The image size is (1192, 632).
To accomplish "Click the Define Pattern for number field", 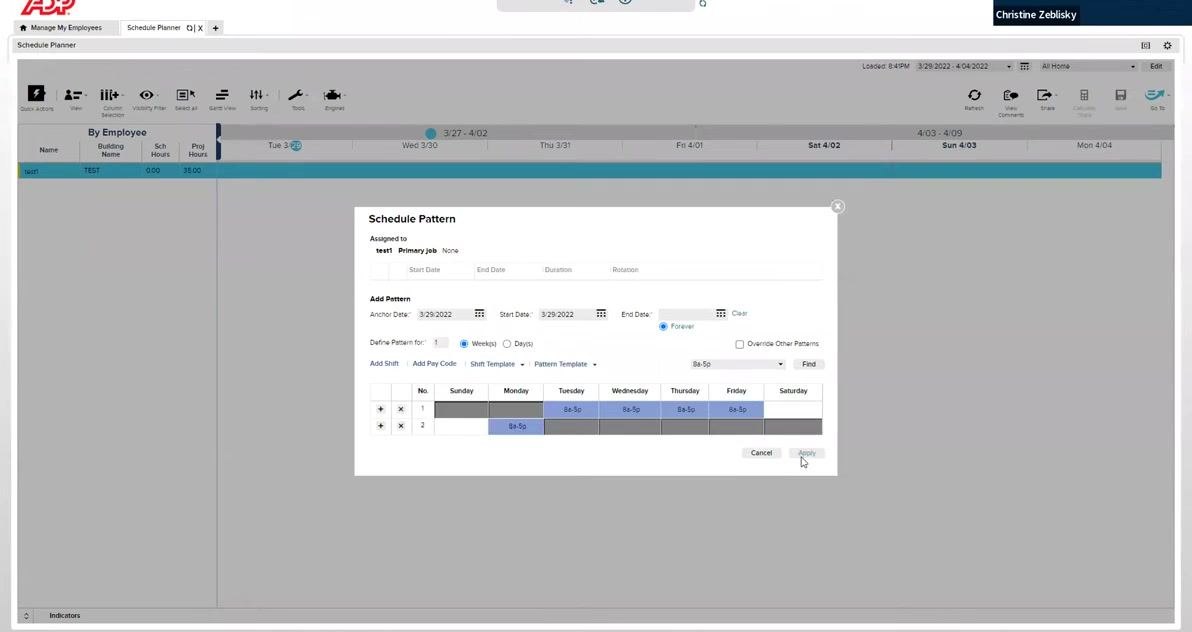I will point(440,343).
